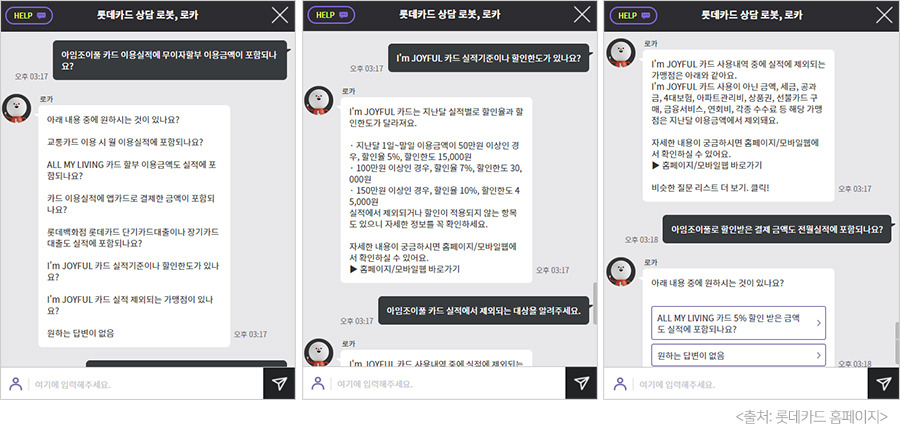This screenshot has height=435, width=900.
Task: Close the chat containing the 무이자할부 question
Action: (x=280, y=15)
